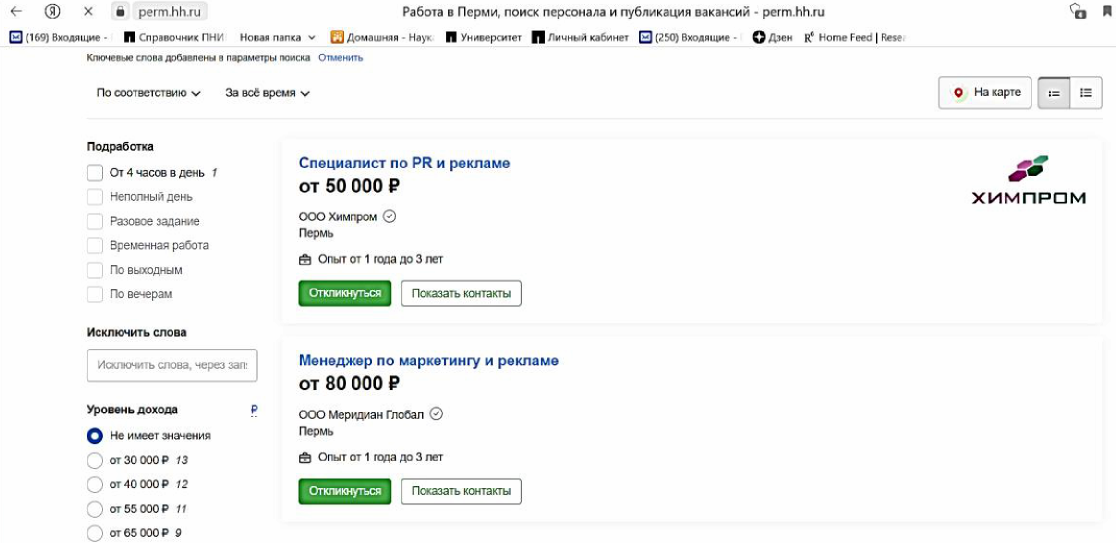
Task: Open the Химпром company logo
Action: pos(1028,179)
